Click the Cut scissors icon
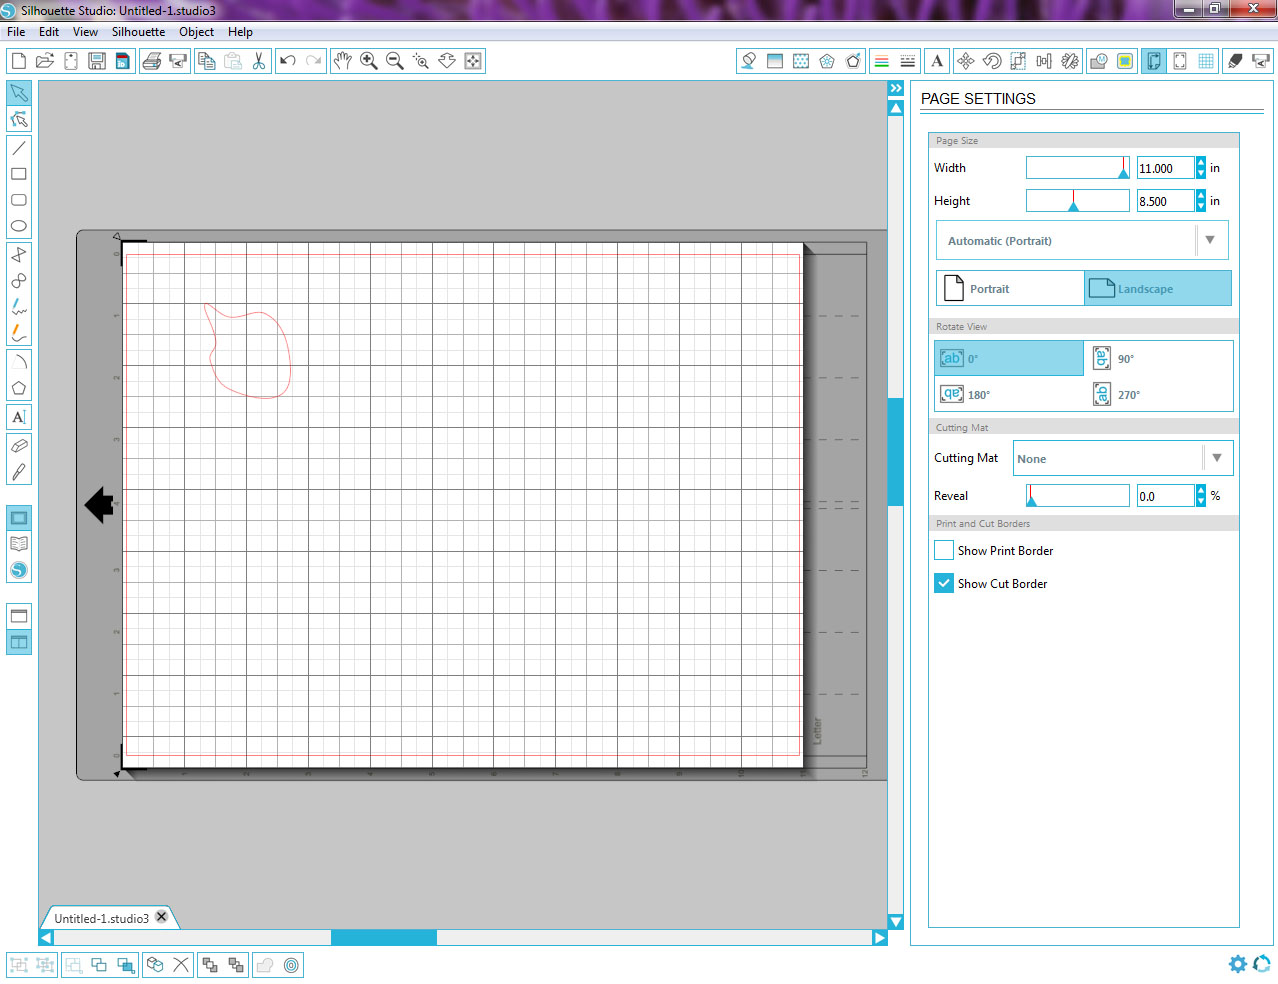The image size is (1278, 984). (259, 61)
